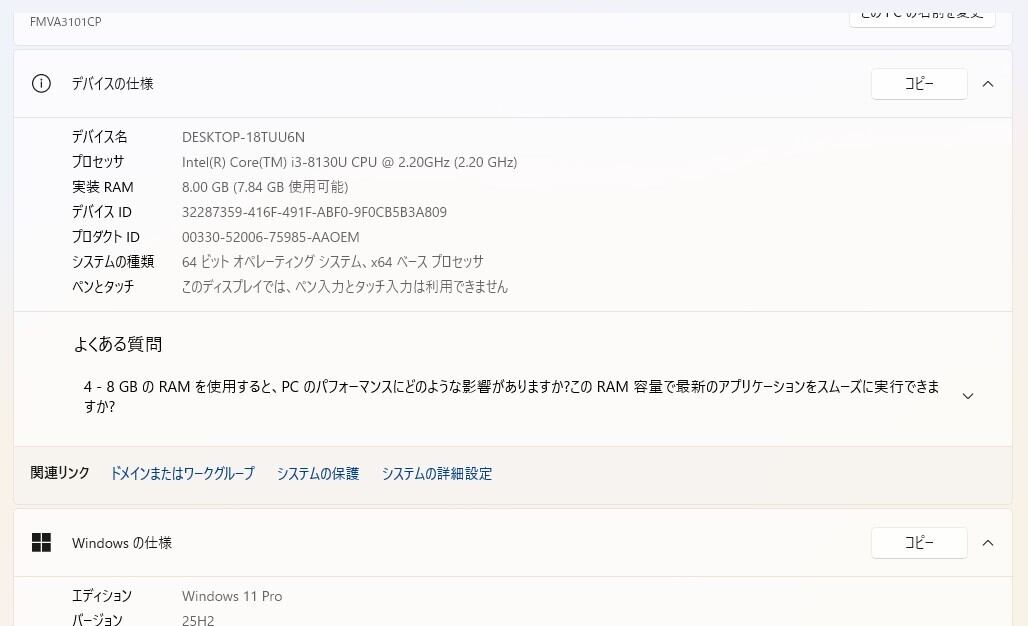Select edition value Windows 11 Pro
Viewport: 1028px width, 626px height.
click(232, 596)
